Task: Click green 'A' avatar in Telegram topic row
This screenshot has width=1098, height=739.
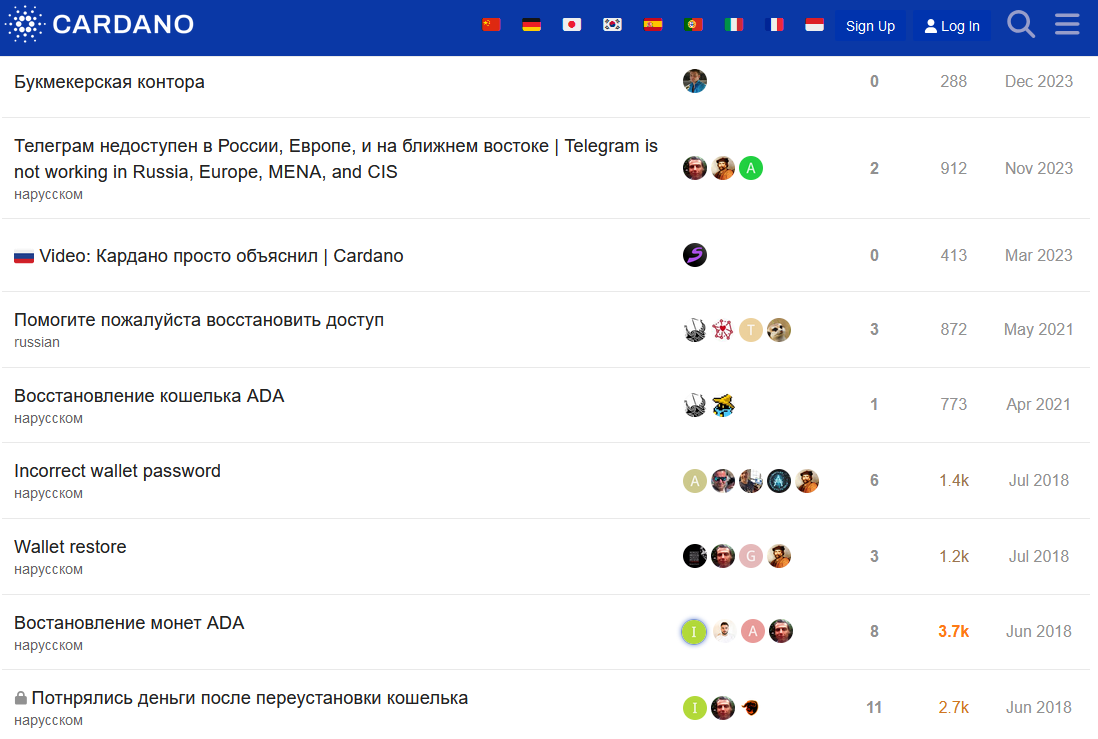Action: [x=751, y=168]
